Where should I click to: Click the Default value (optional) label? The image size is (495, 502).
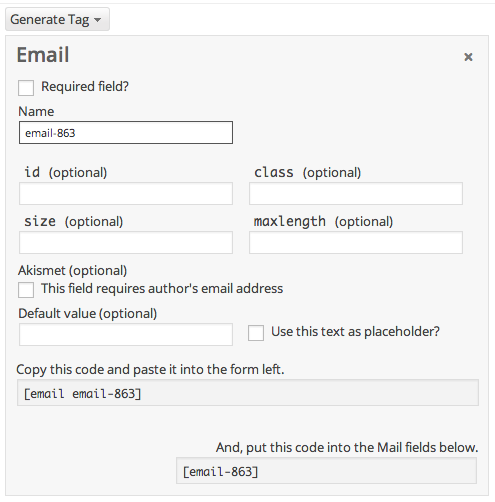(x=88, y=314)
